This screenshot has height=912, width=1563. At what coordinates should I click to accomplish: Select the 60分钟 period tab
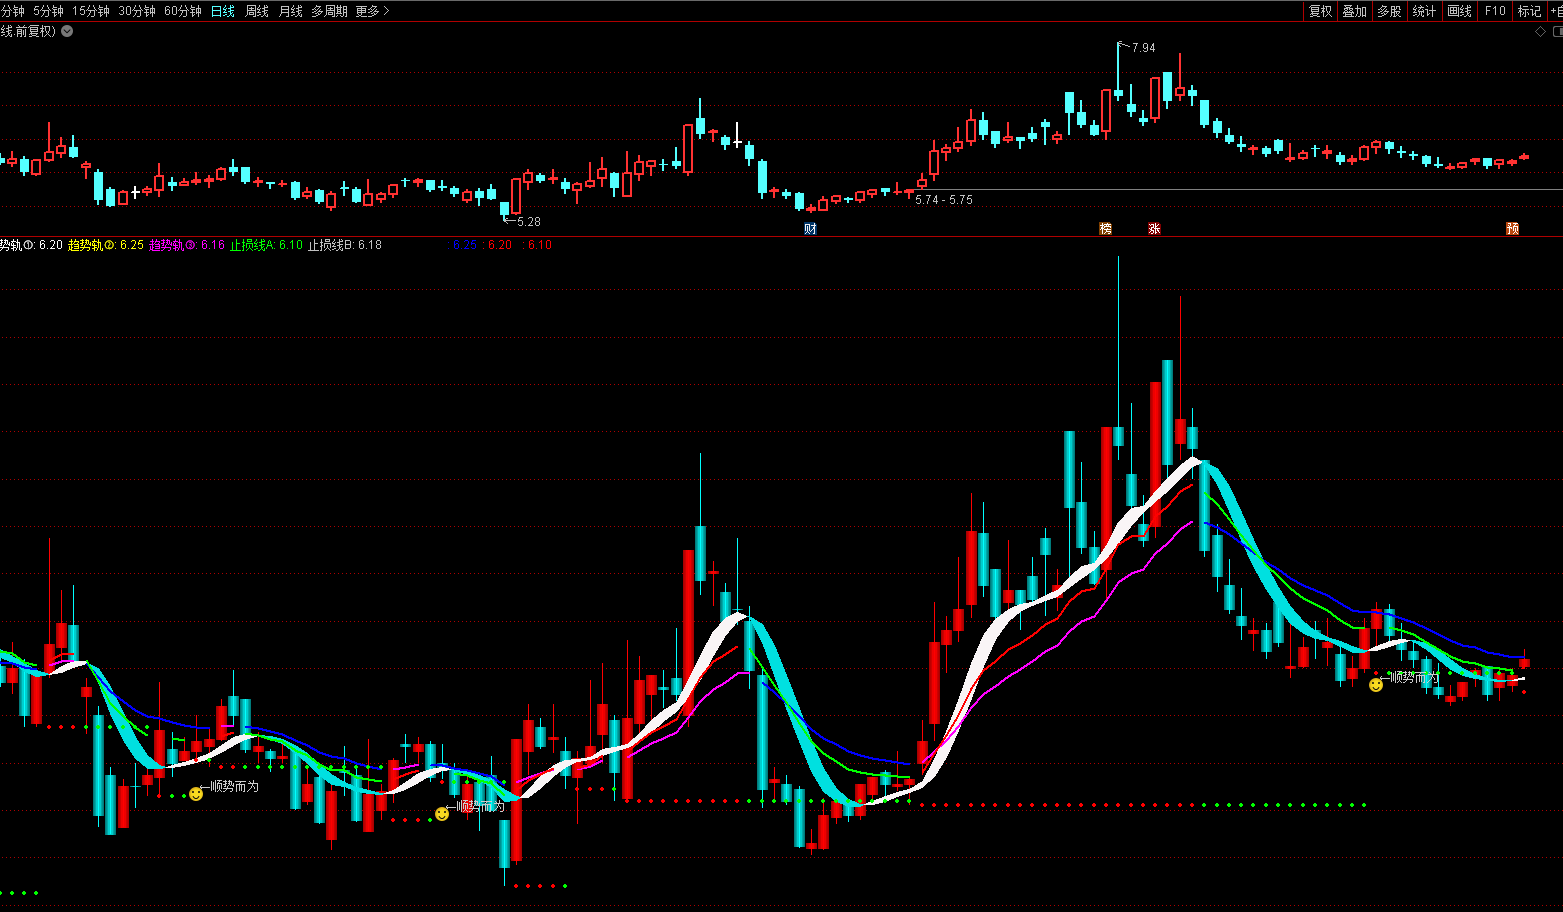(182, 11)
